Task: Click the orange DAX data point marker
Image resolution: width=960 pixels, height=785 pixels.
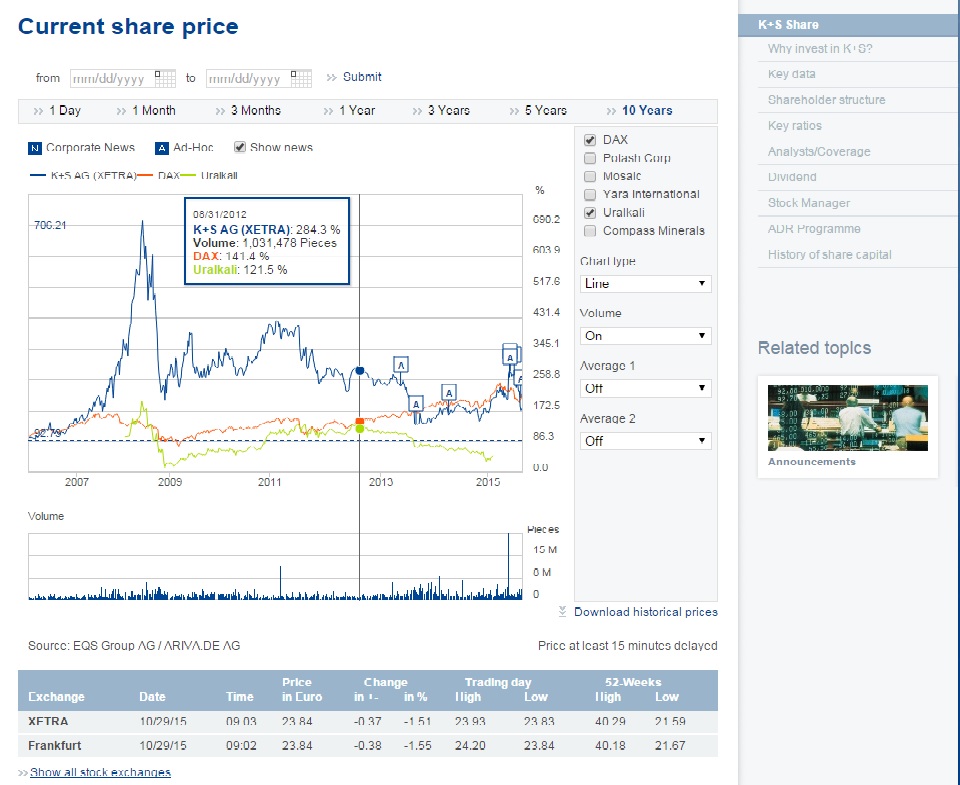Action: click(x=360, y=421)
